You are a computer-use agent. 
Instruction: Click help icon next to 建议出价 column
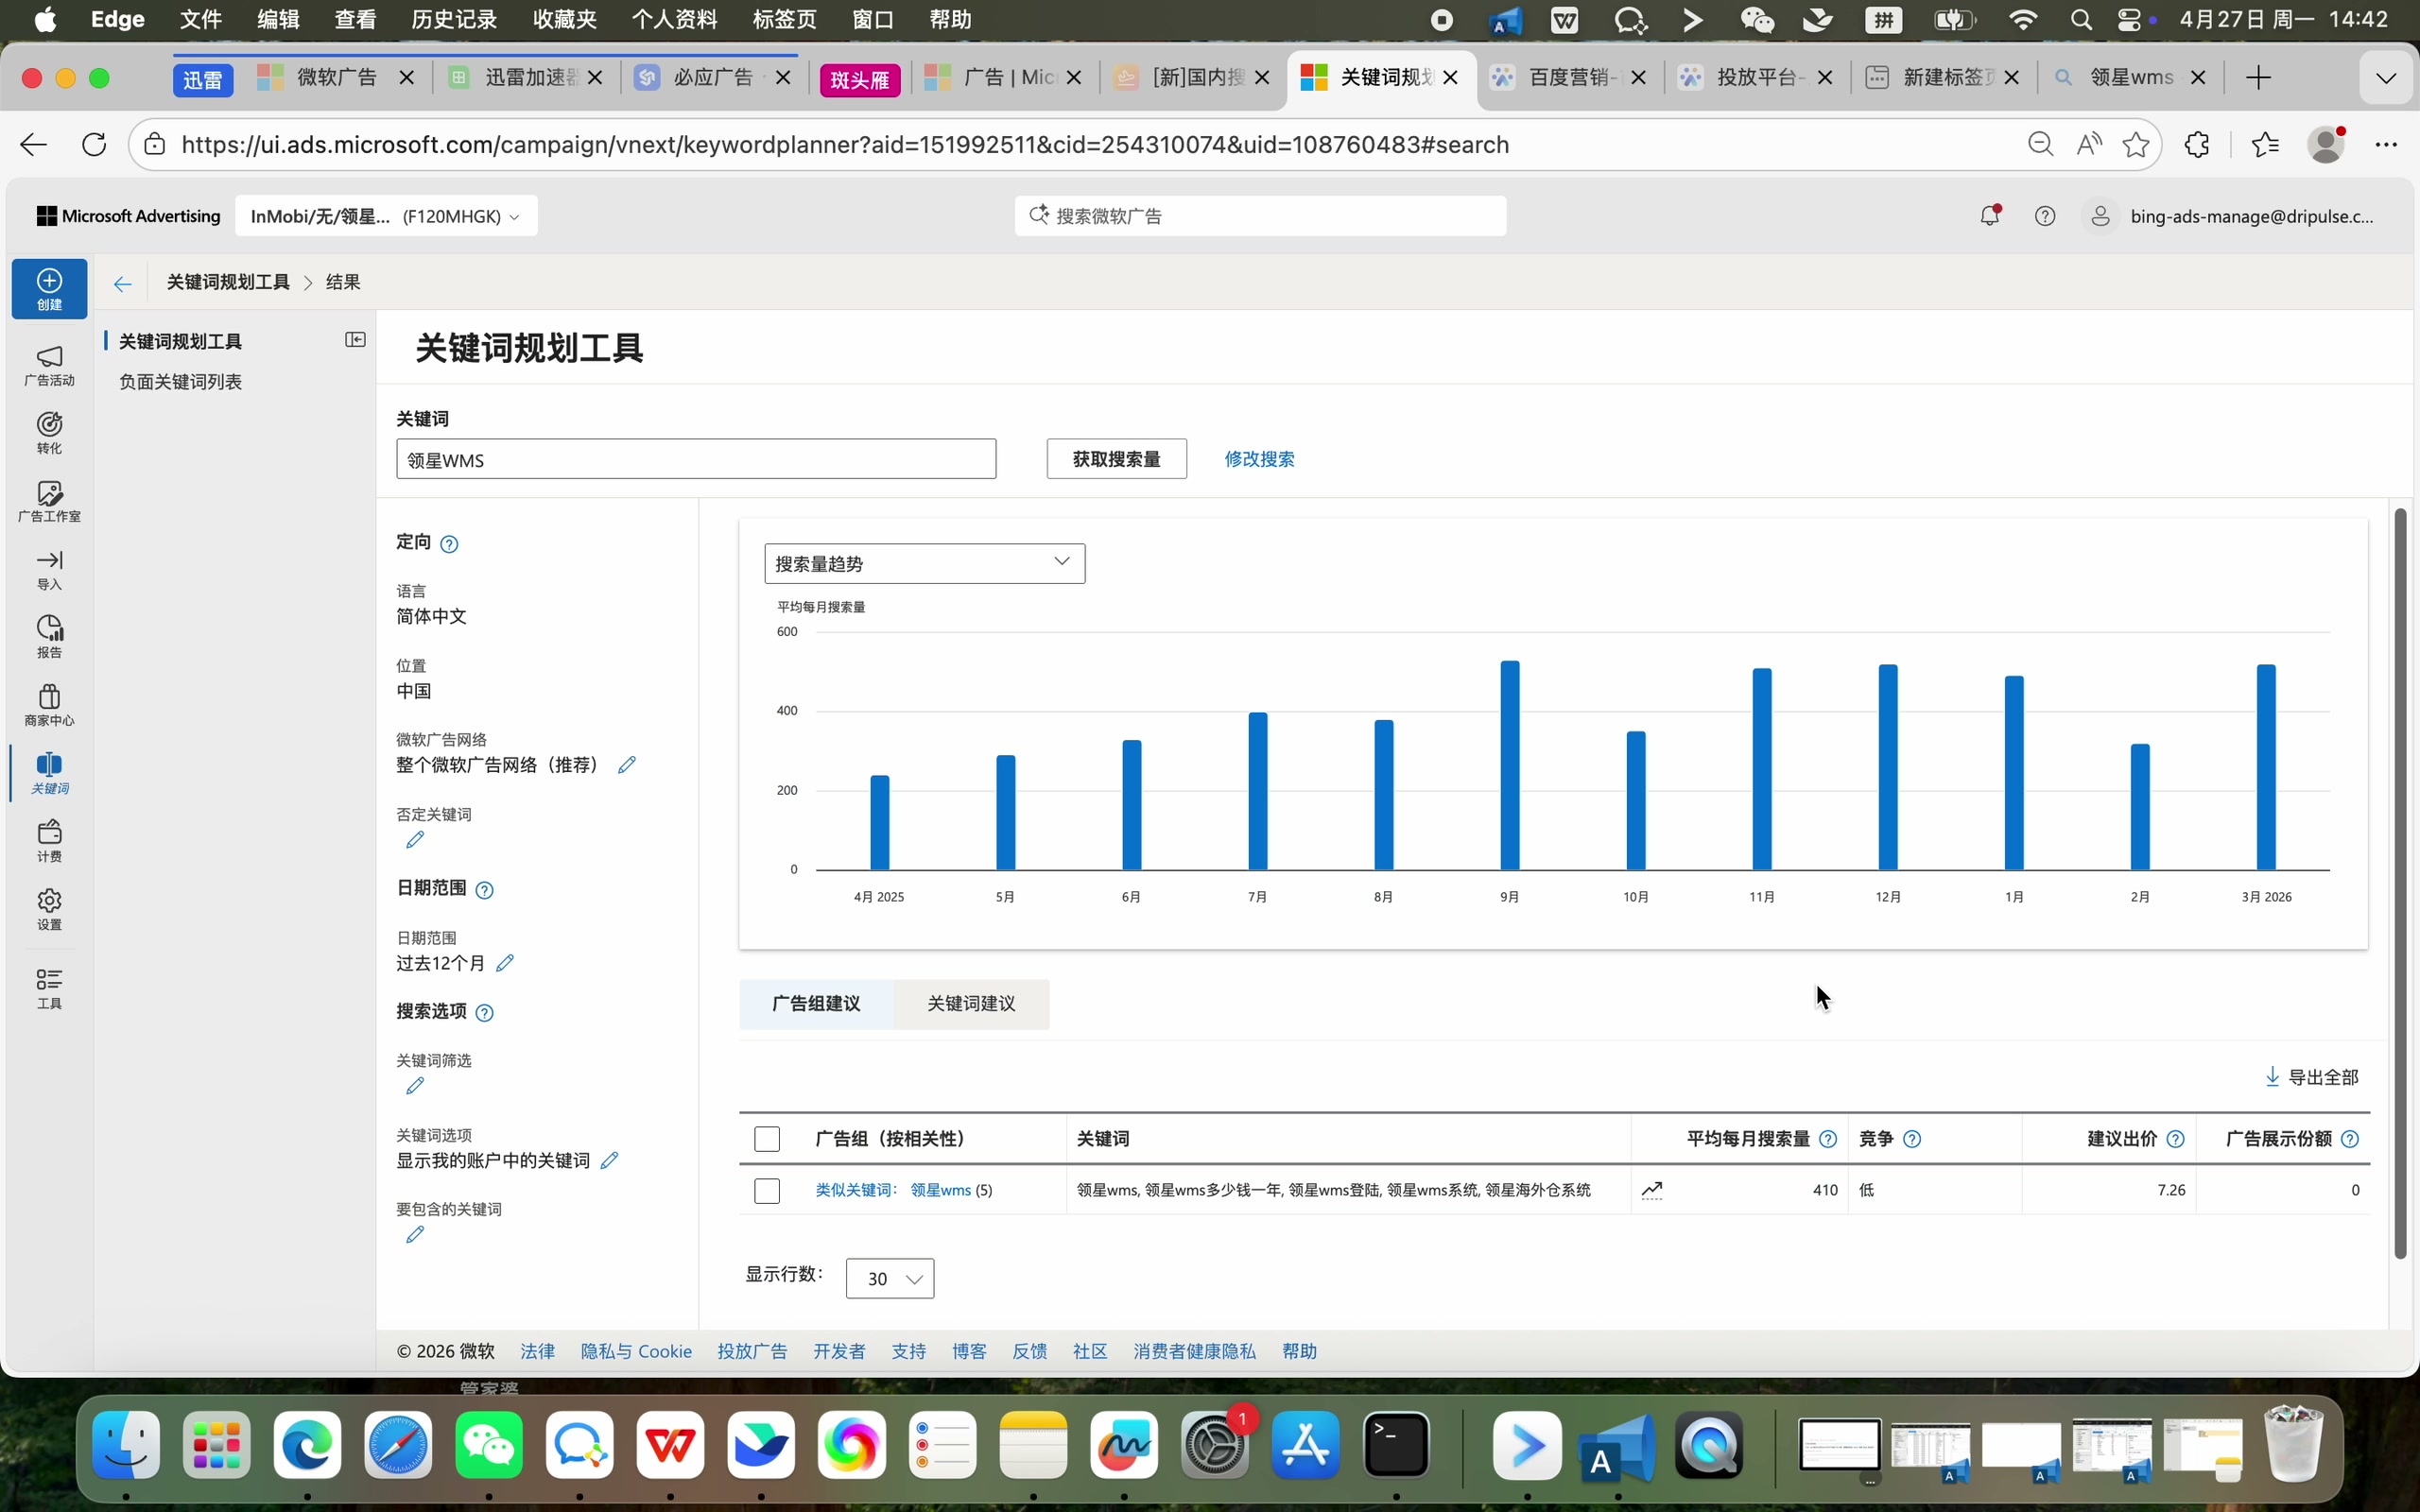click(x=2175, y=1139)
